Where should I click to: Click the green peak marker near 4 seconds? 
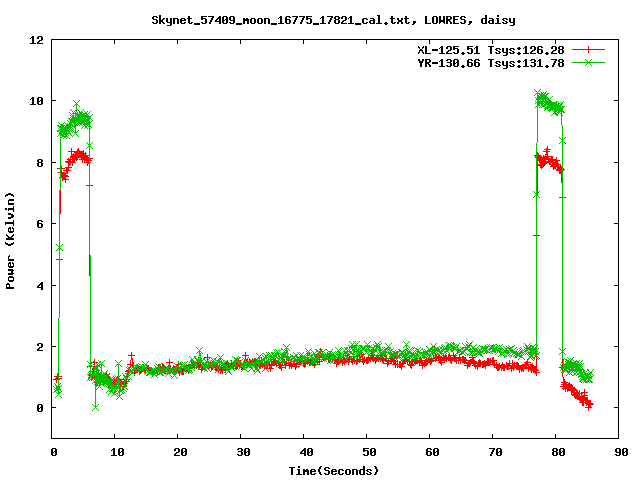point(77,103)
